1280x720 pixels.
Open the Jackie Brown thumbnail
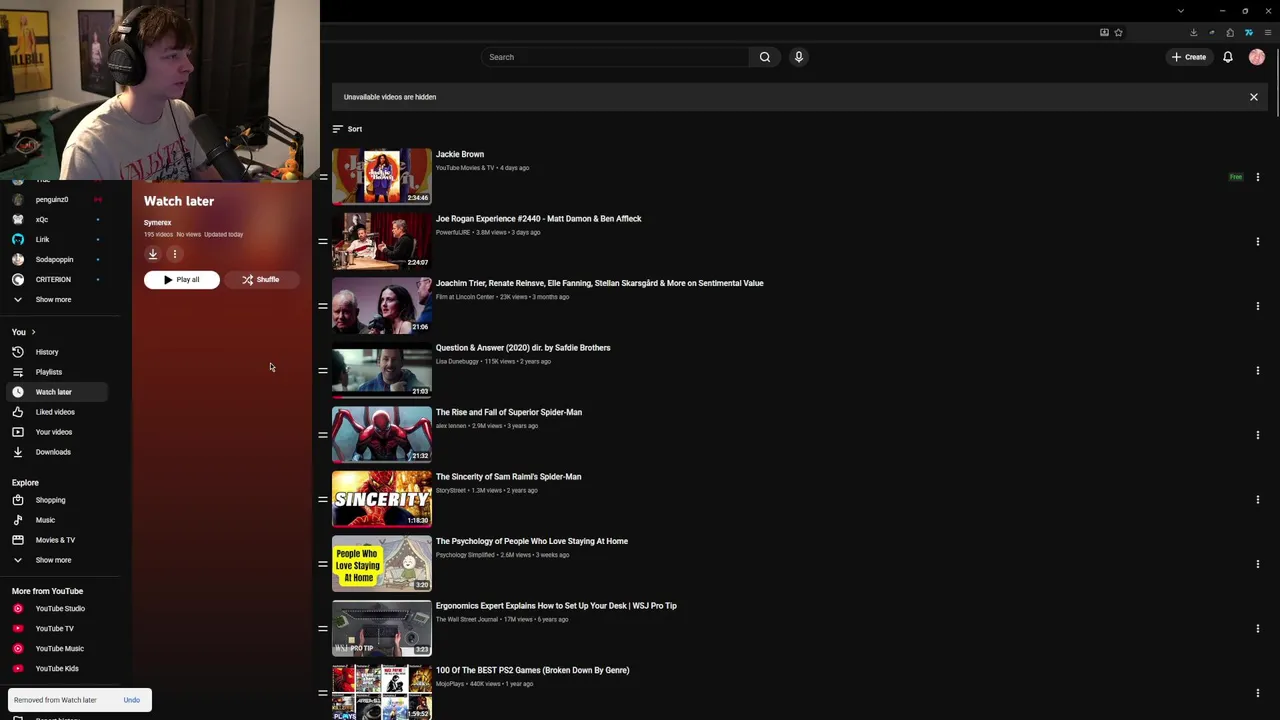pos(382,177)
